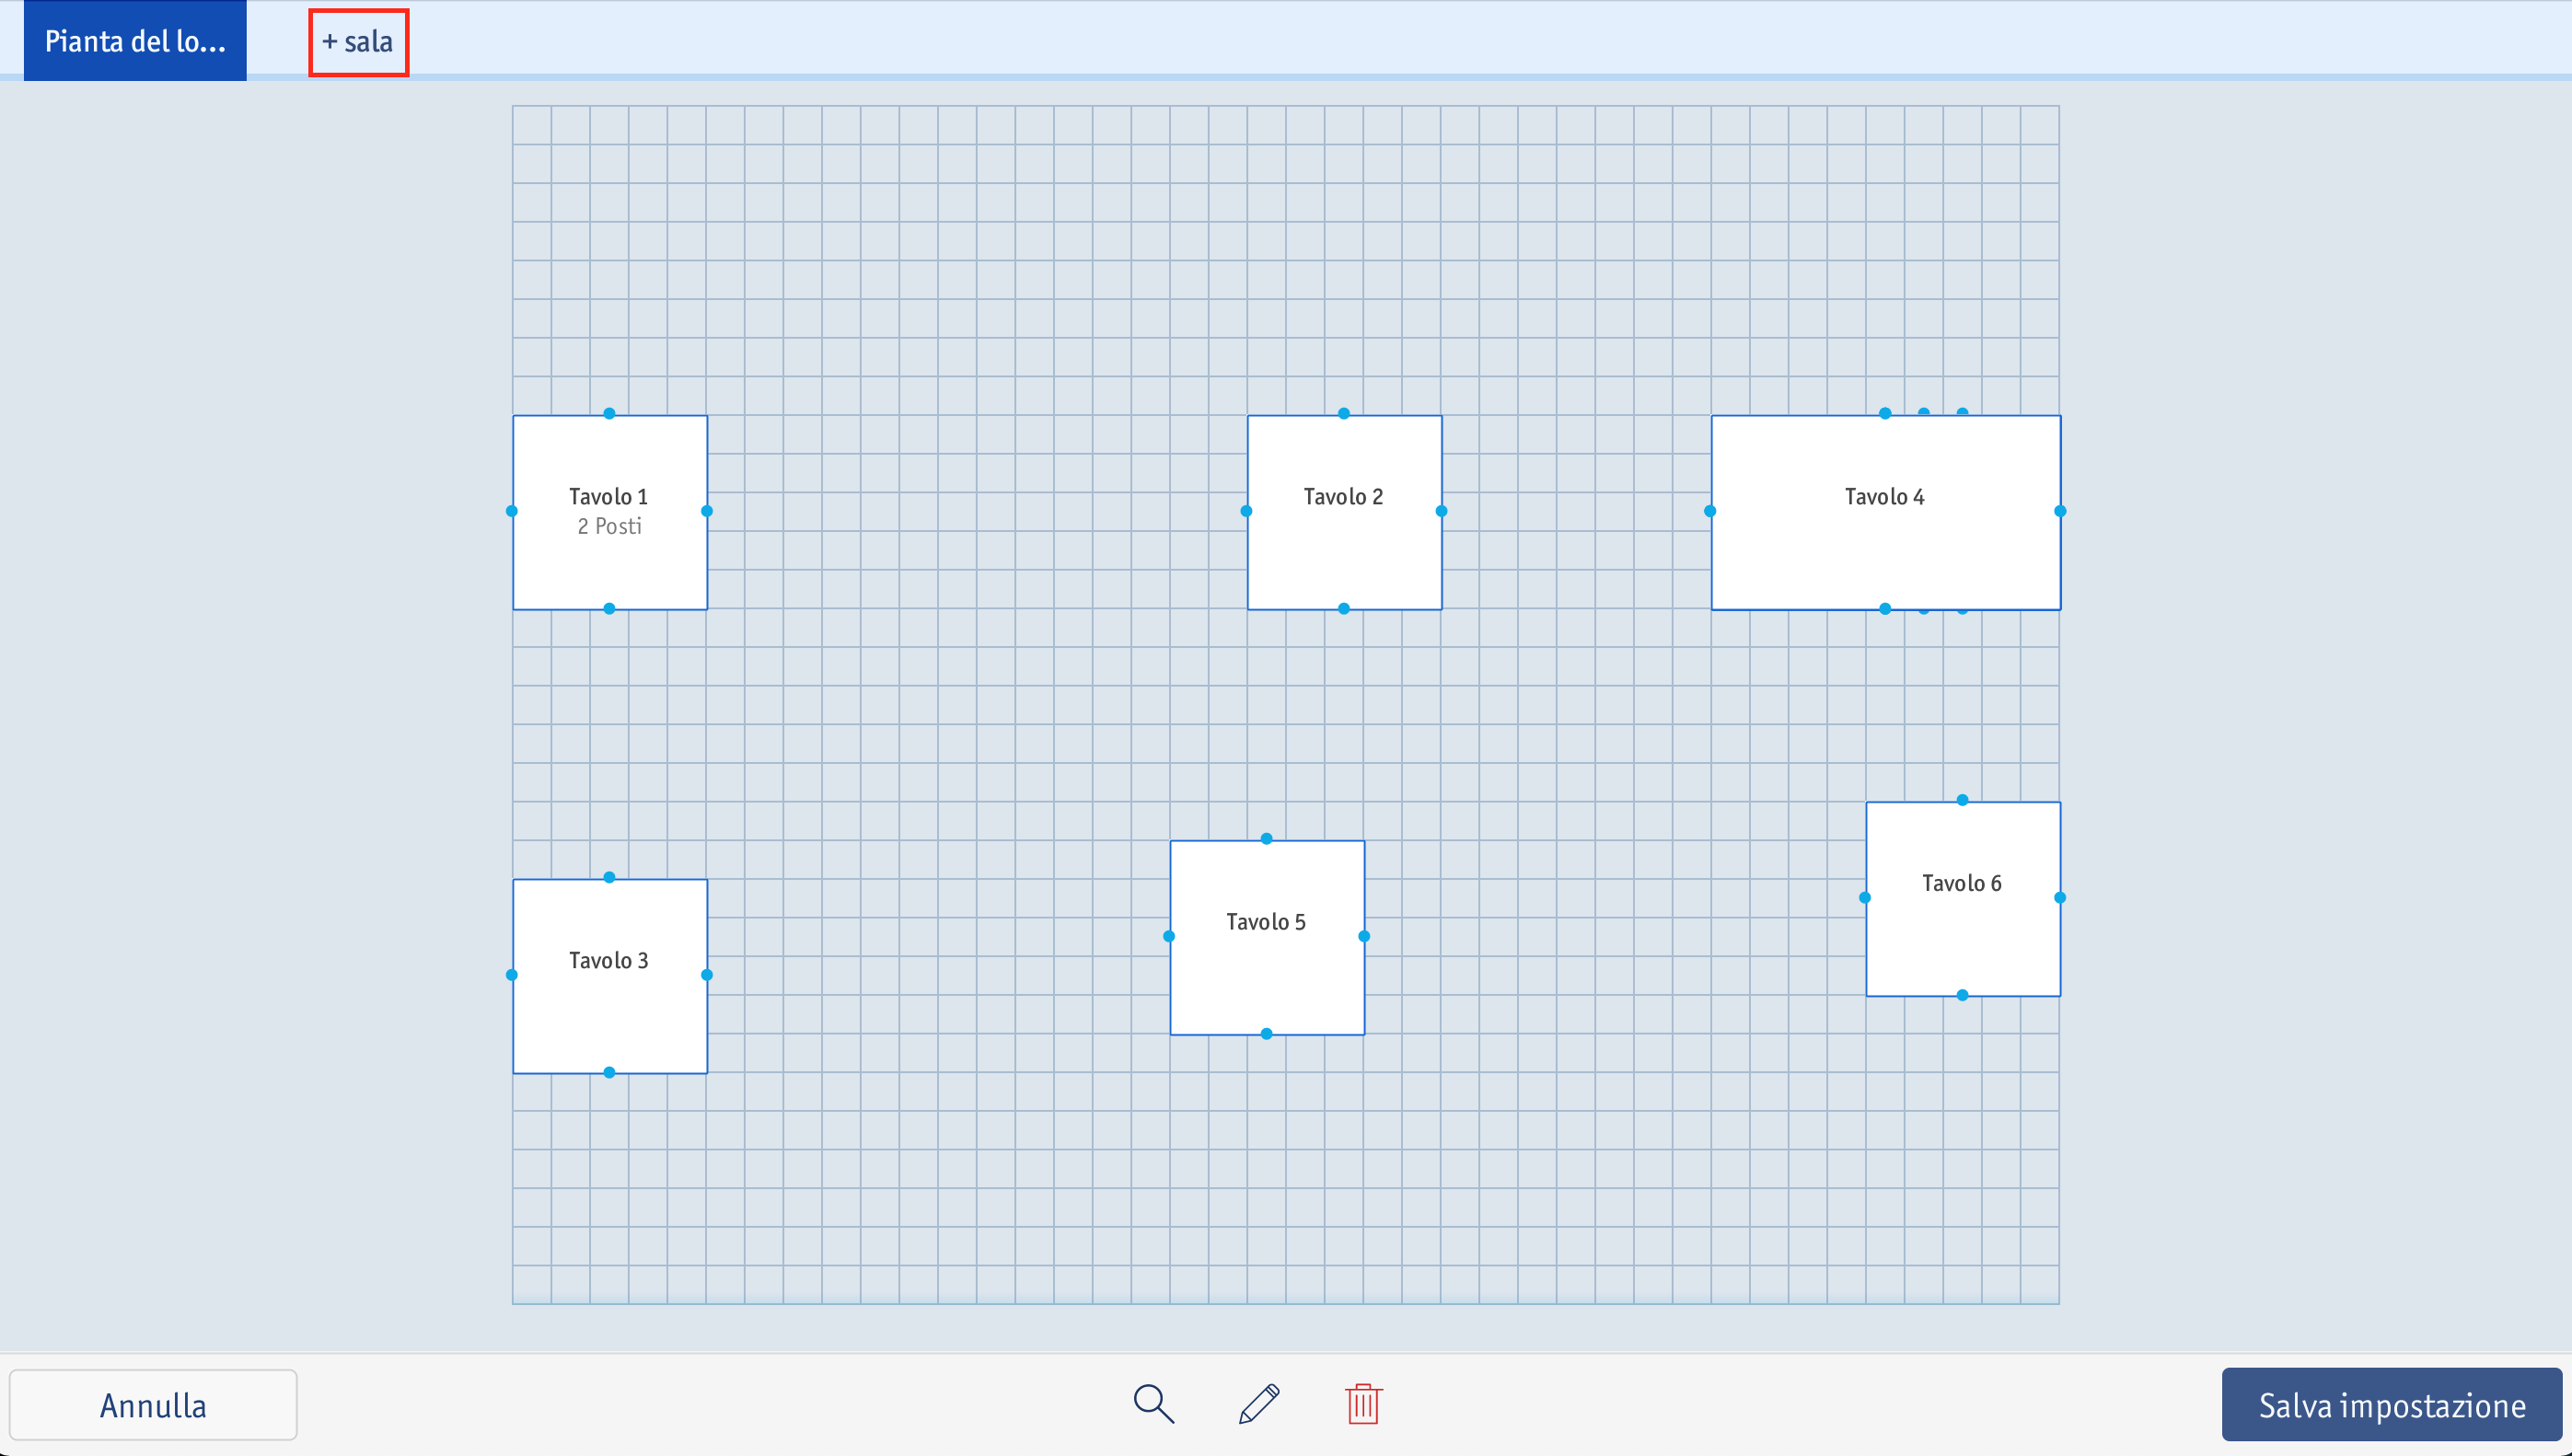Screen dimensions: 2572x1456
Task: Click the magnifier search icon
Action: [1153, 1404]
